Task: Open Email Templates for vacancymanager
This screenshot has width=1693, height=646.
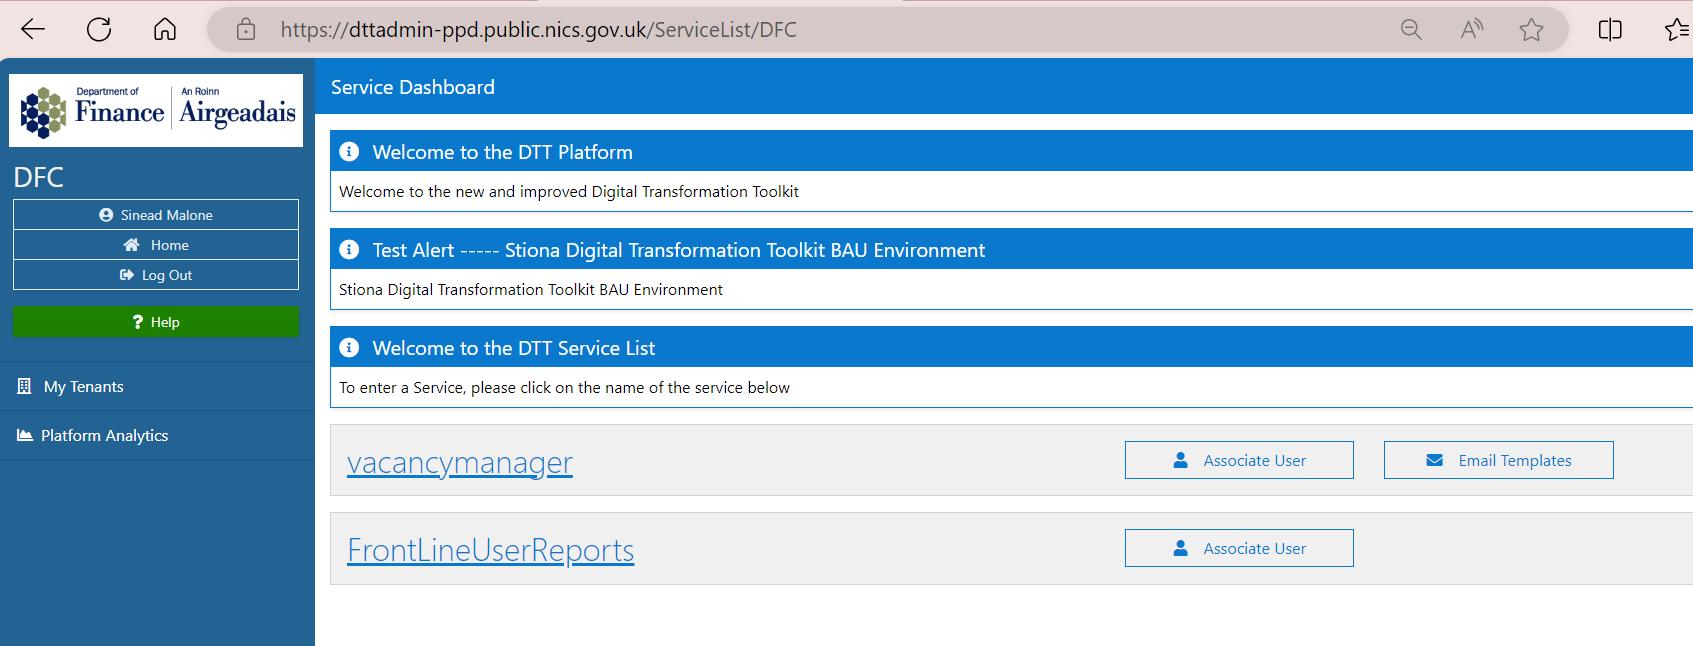Action: click(x=1498, y=460)
